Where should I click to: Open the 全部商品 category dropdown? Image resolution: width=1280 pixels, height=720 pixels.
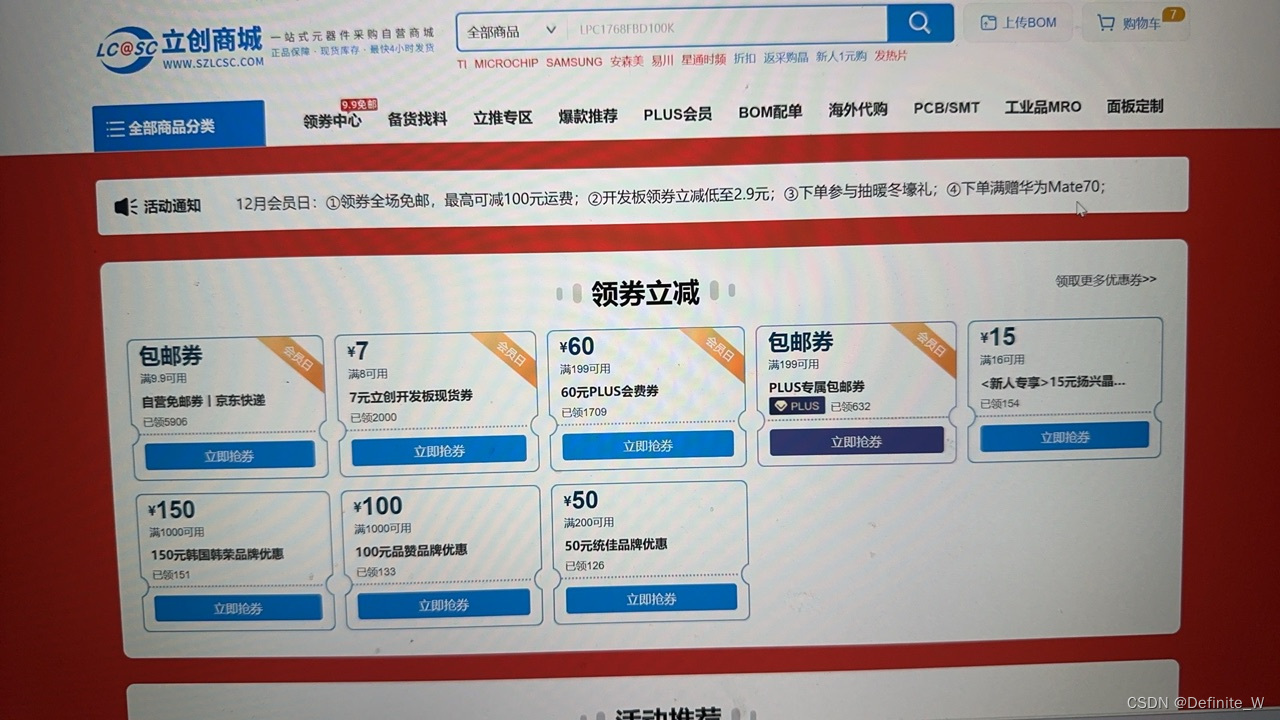click(512, 31)
